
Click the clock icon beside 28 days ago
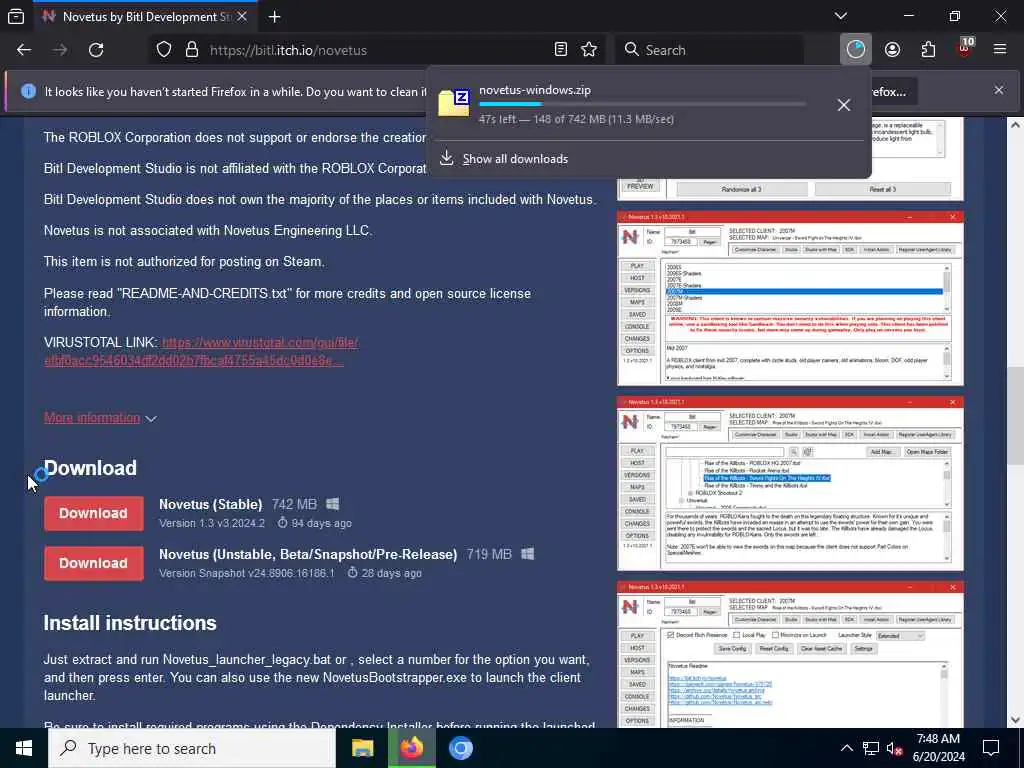pos(353,573)
